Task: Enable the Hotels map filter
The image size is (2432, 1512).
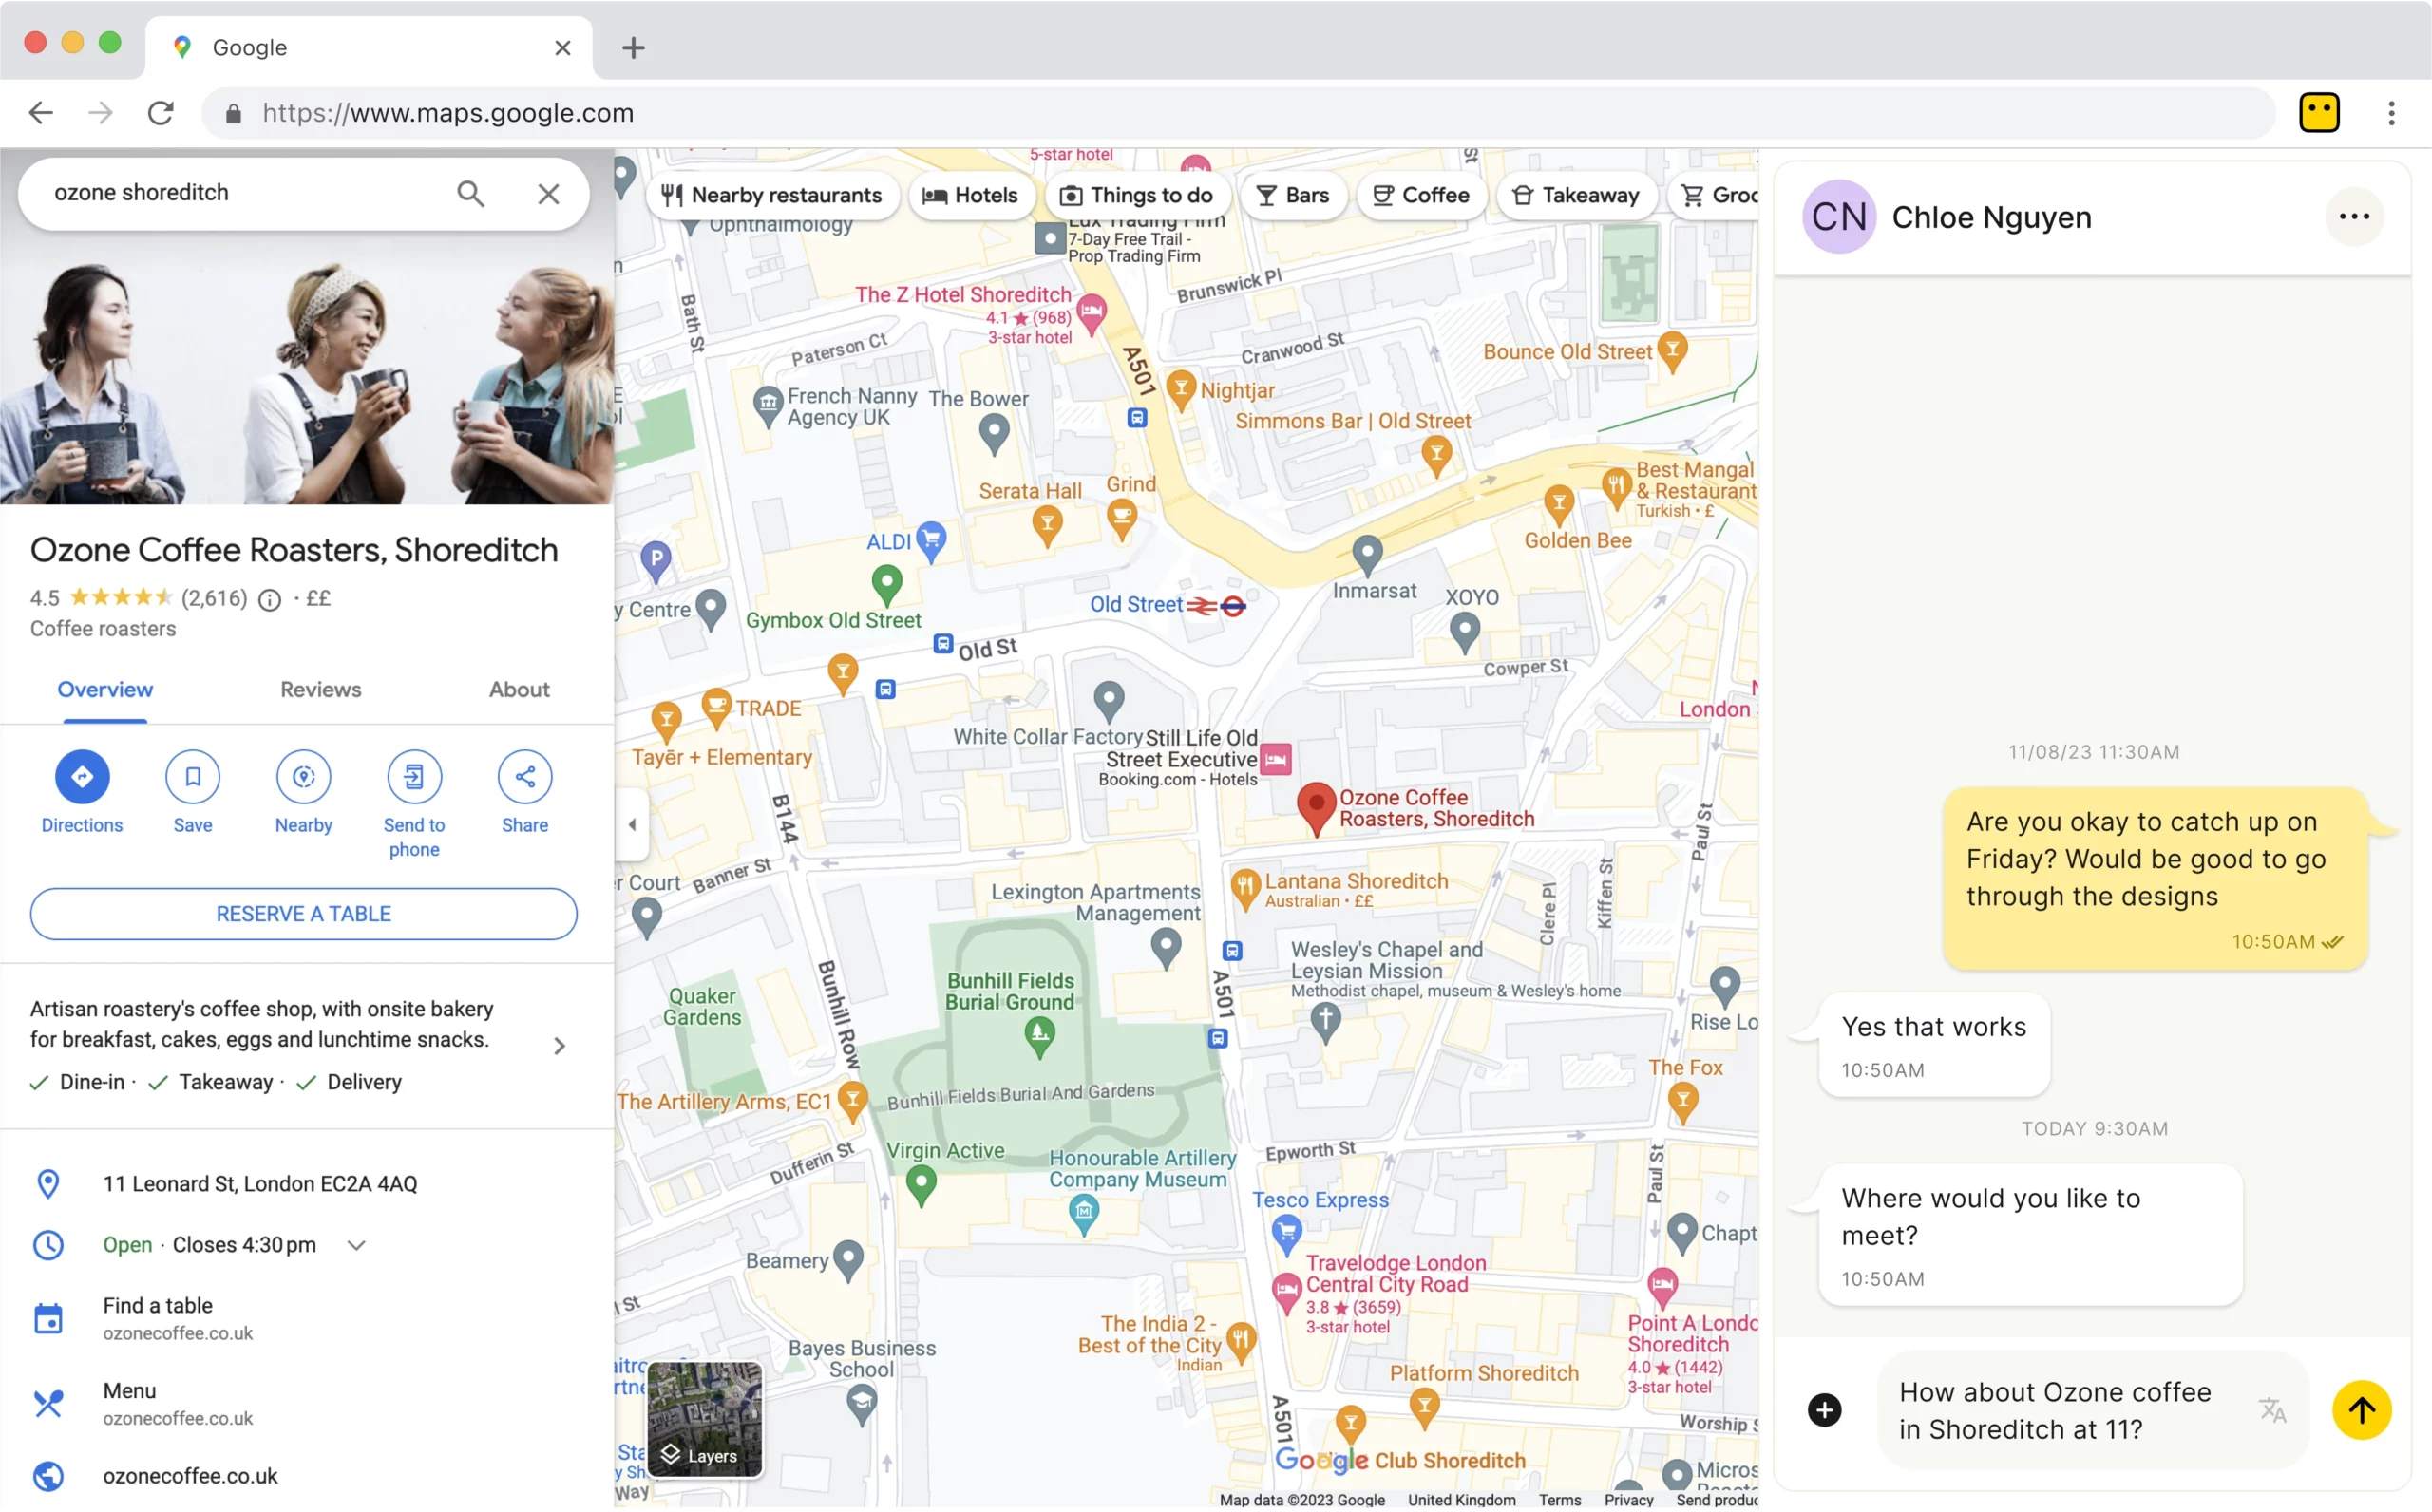Action: click(x=971, y=195)
